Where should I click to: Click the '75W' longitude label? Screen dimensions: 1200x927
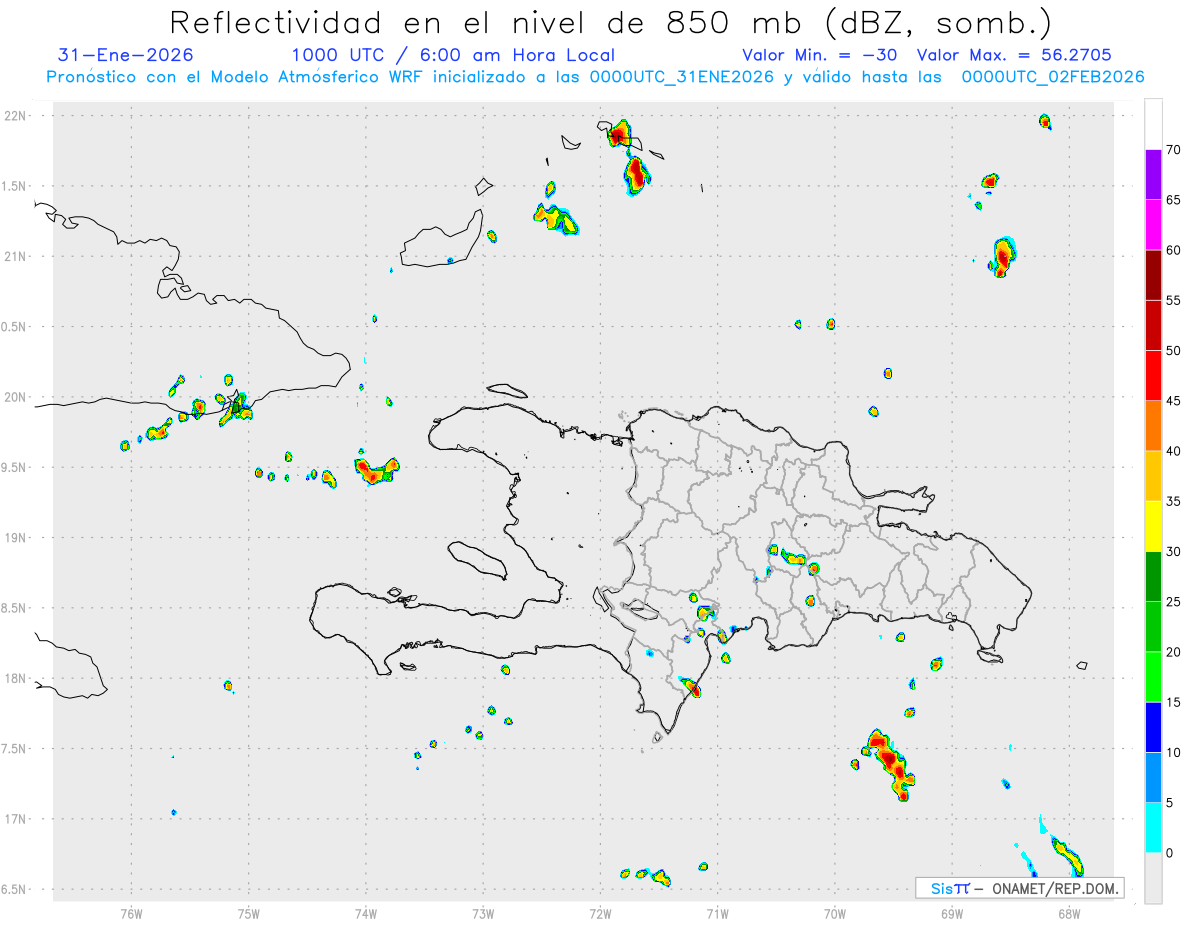(249, 914)
